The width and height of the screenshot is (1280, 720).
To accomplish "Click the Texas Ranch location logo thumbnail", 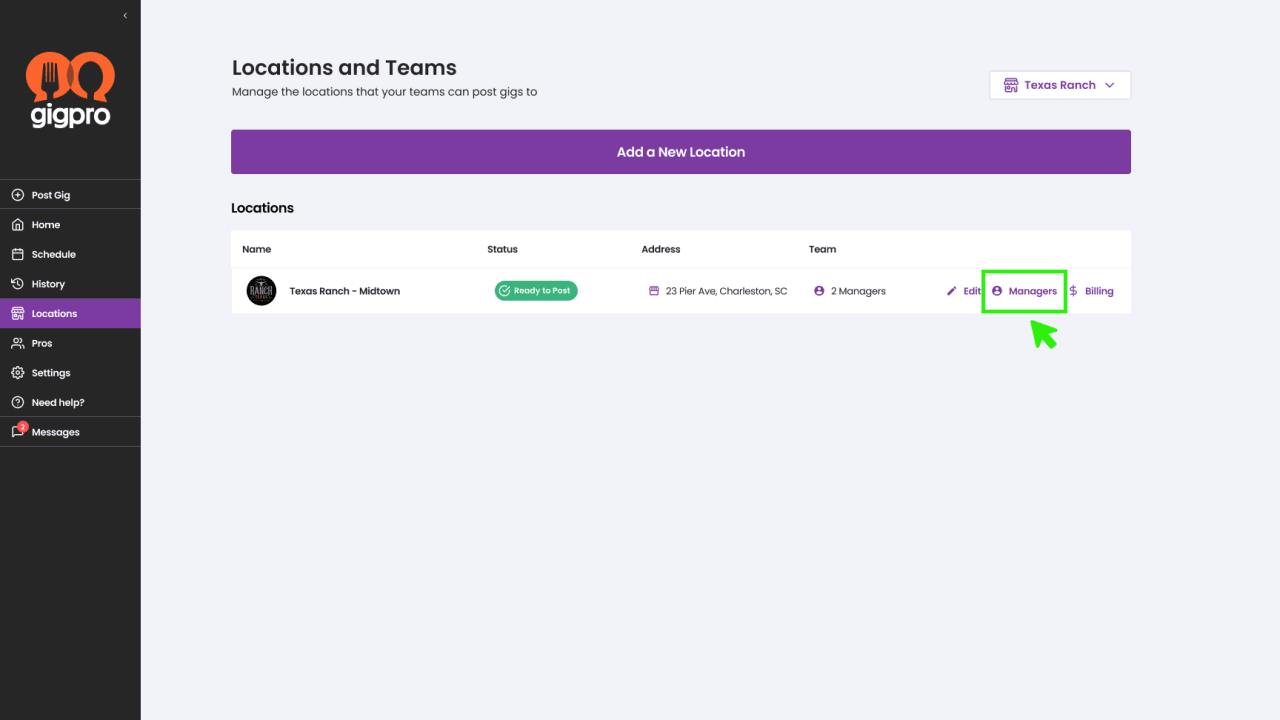I will 261,291.
